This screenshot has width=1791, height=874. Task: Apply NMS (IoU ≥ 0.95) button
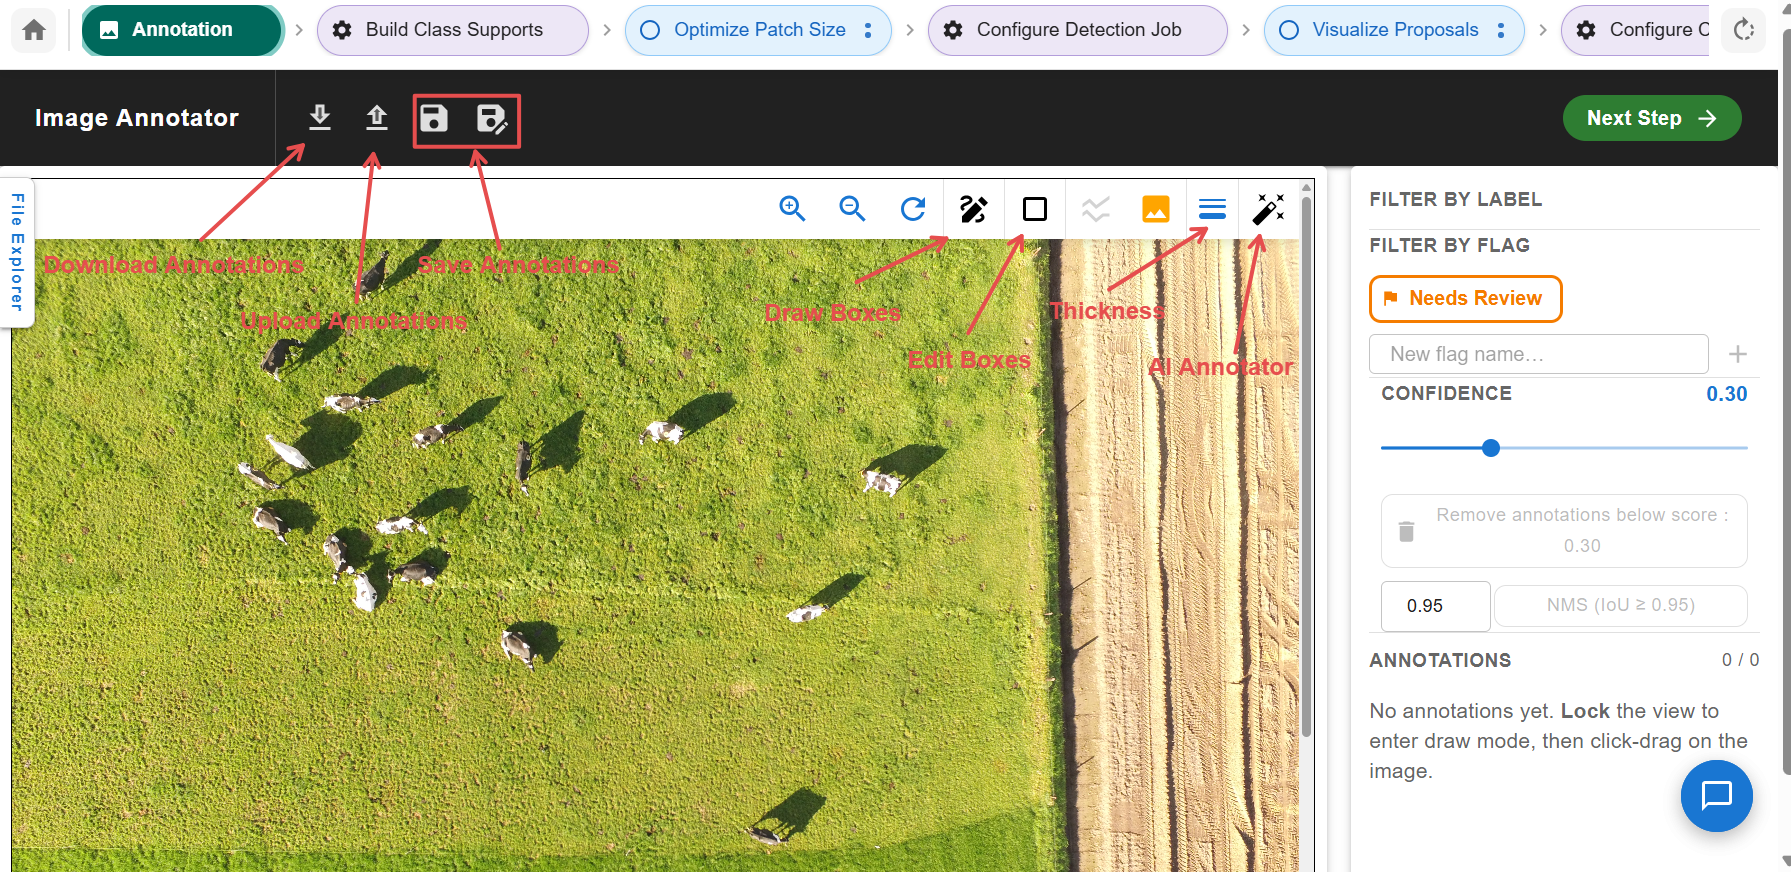[1621, 606]
